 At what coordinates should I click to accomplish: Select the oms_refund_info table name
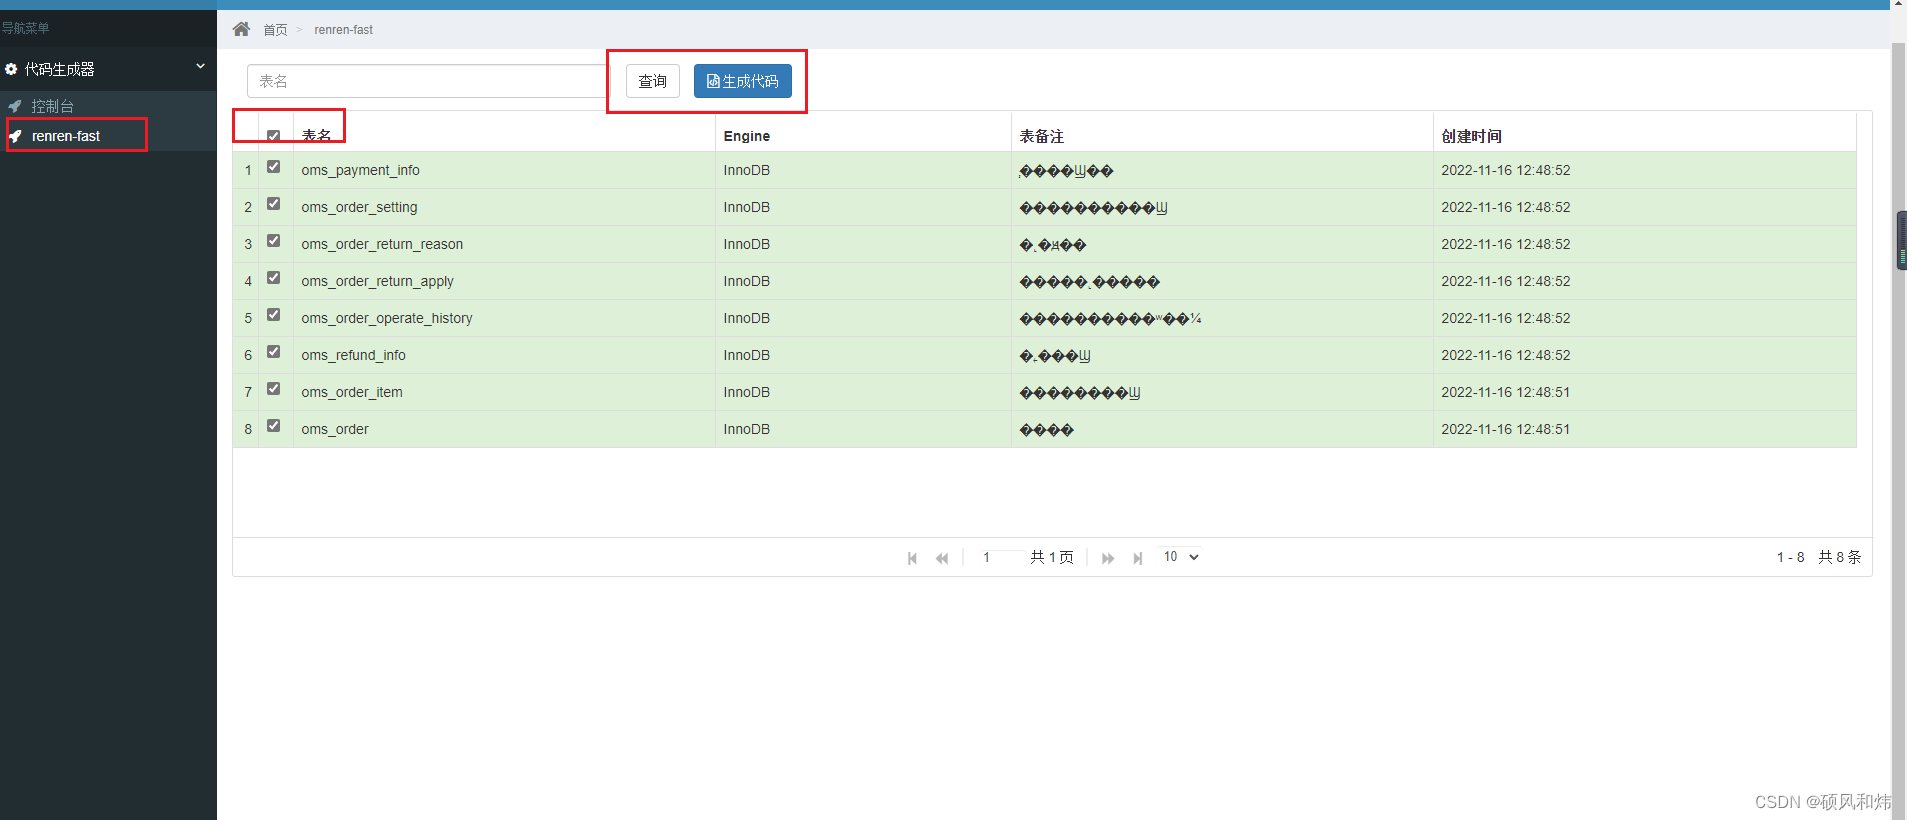353,355
